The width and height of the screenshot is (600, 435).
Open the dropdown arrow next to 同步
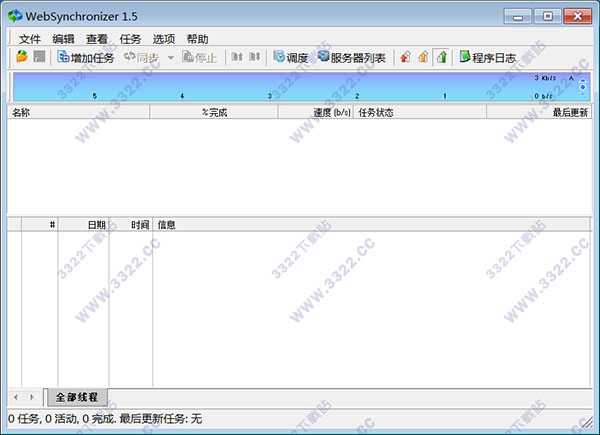pos(171,58)
